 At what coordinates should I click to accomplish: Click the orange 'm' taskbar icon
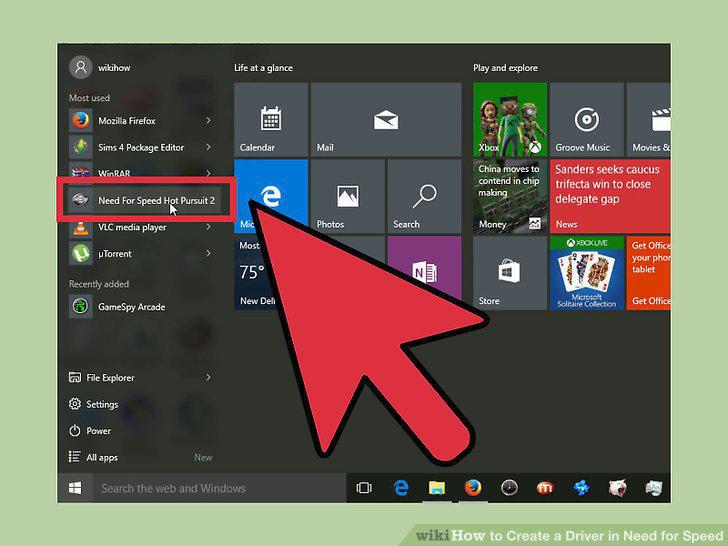point(545,488)
